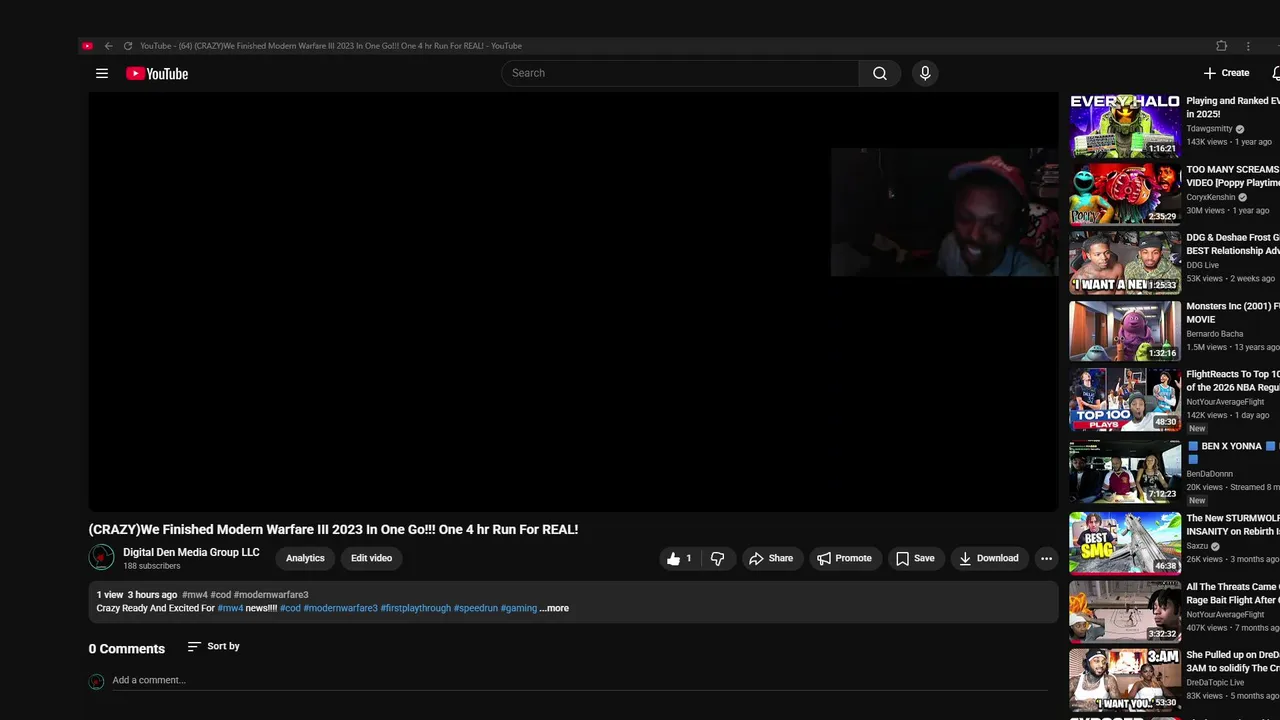This screenshot has width=1280, height=720.
Task: Open CoryxKenshin channel link
Action: tap(1211, 197)
